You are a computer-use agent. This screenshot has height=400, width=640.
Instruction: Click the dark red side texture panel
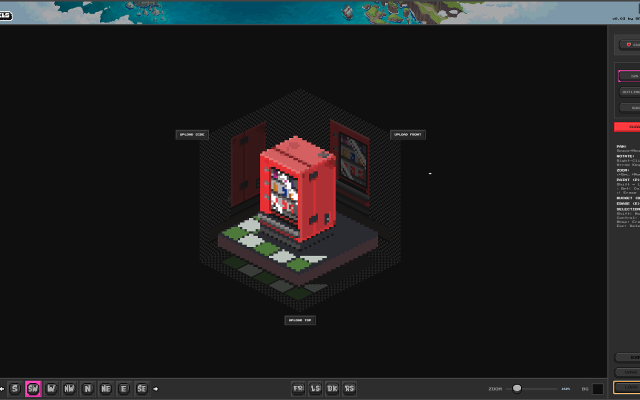tap(249, 164)
